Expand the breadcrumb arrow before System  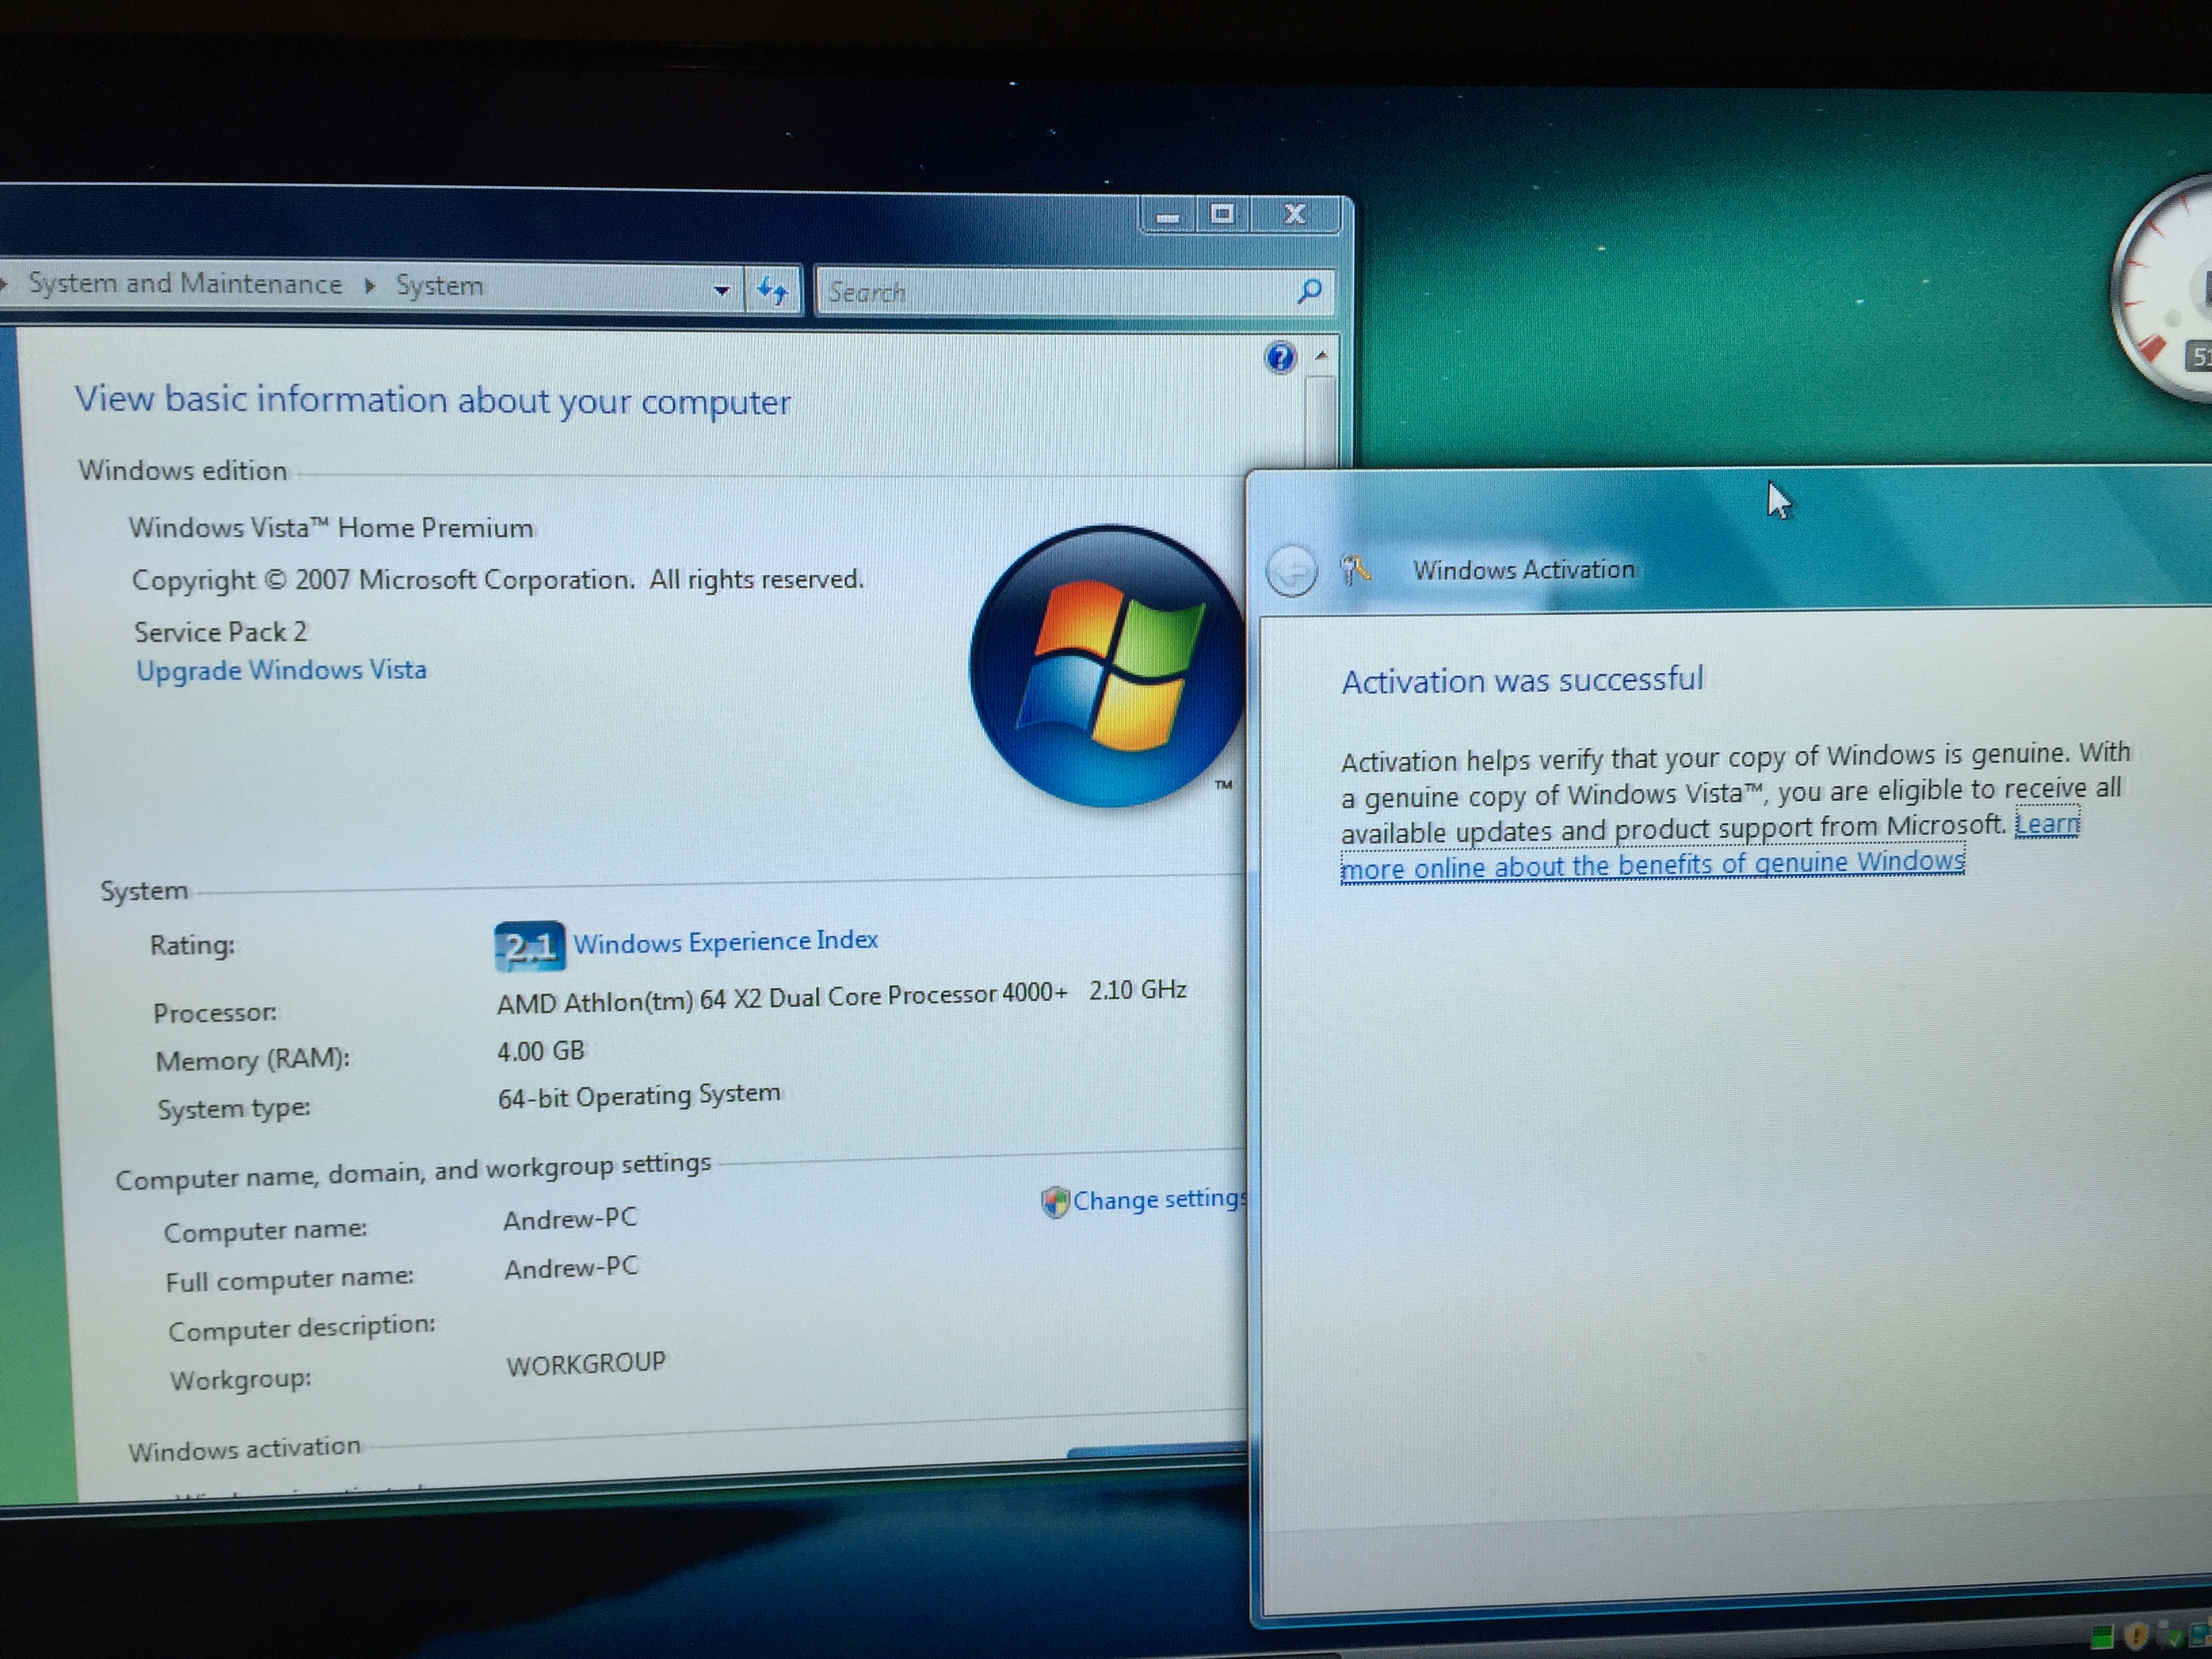(x=370, y=286)
